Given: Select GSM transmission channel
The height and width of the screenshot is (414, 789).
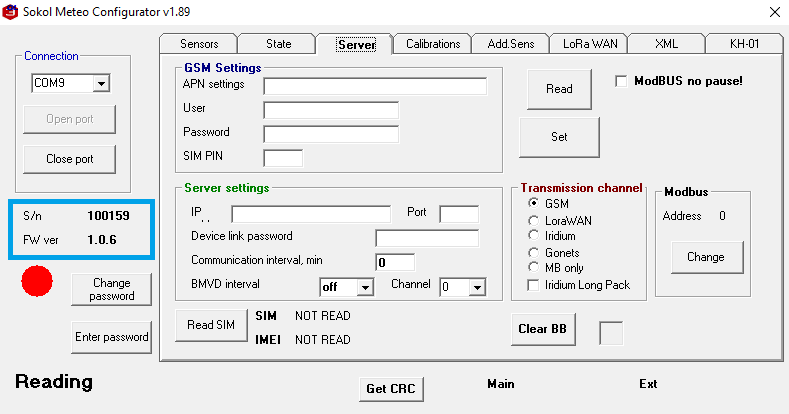Looking at the screenshot, I should click(533, 203).
